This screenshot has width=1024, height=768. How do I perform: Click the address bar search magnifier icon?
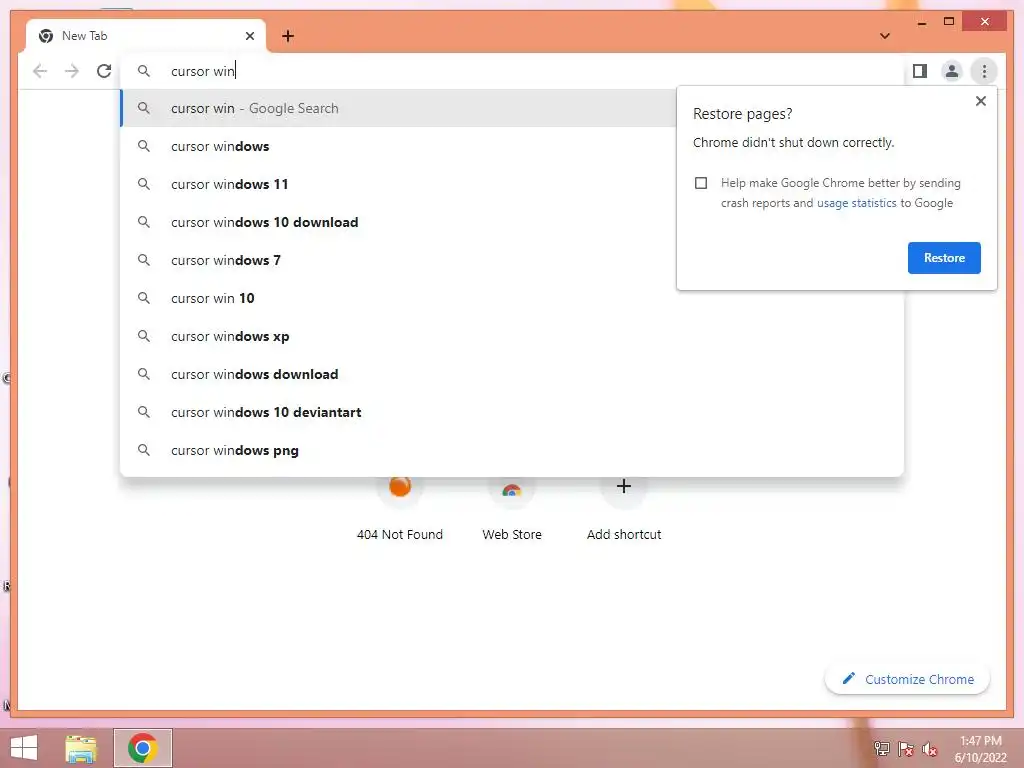click(144, 71)
